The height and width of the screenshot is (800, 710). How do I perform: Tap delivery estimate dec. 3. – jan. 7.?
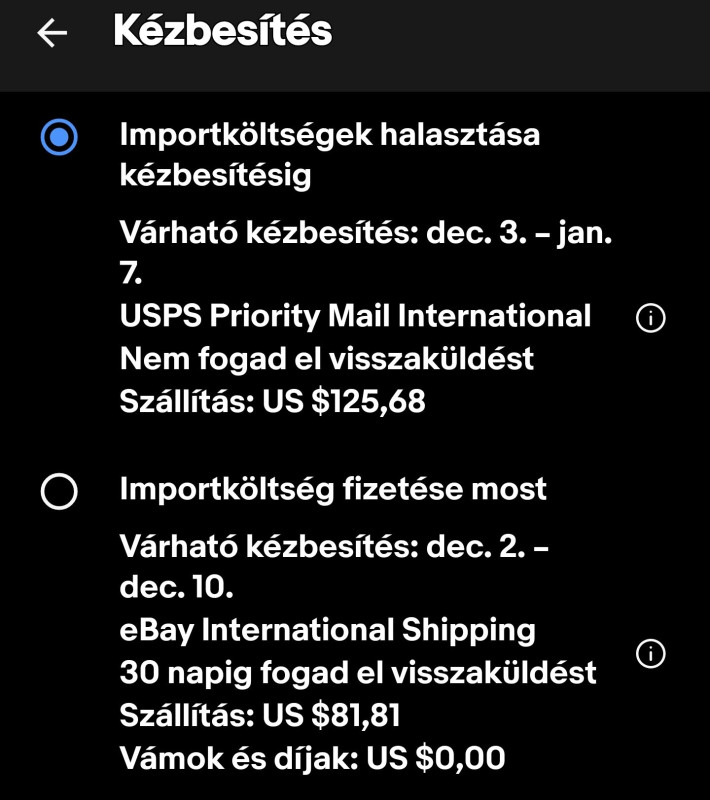pos(365,233)
